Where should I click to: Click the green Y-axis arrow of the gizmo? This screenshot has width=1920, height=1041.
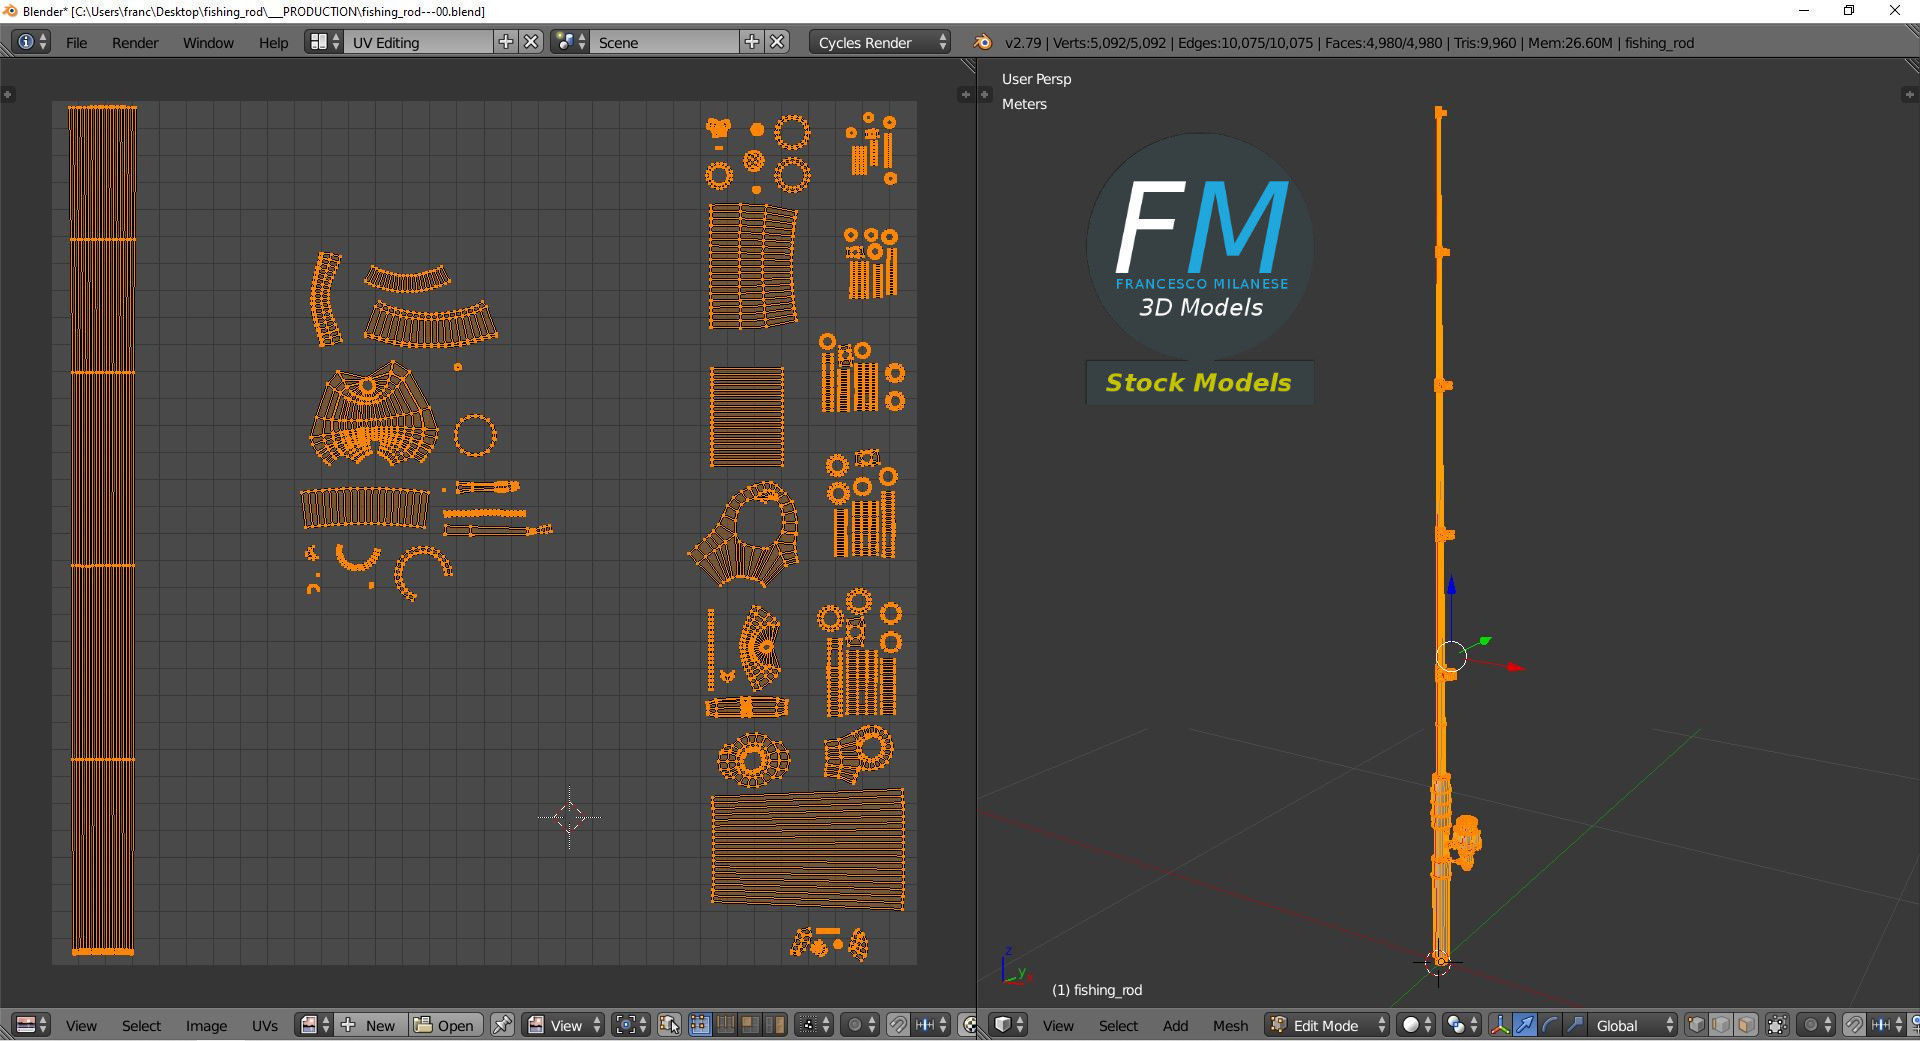[1485, 641]
